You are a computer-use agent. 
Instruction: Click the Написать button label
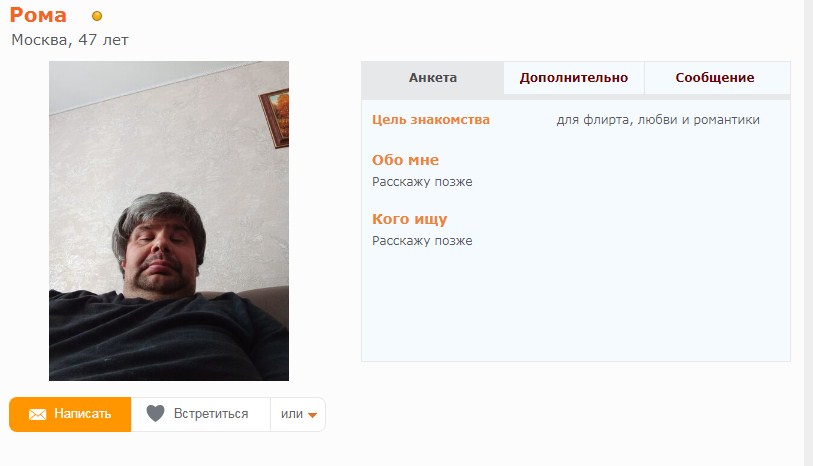click(82, 414)
